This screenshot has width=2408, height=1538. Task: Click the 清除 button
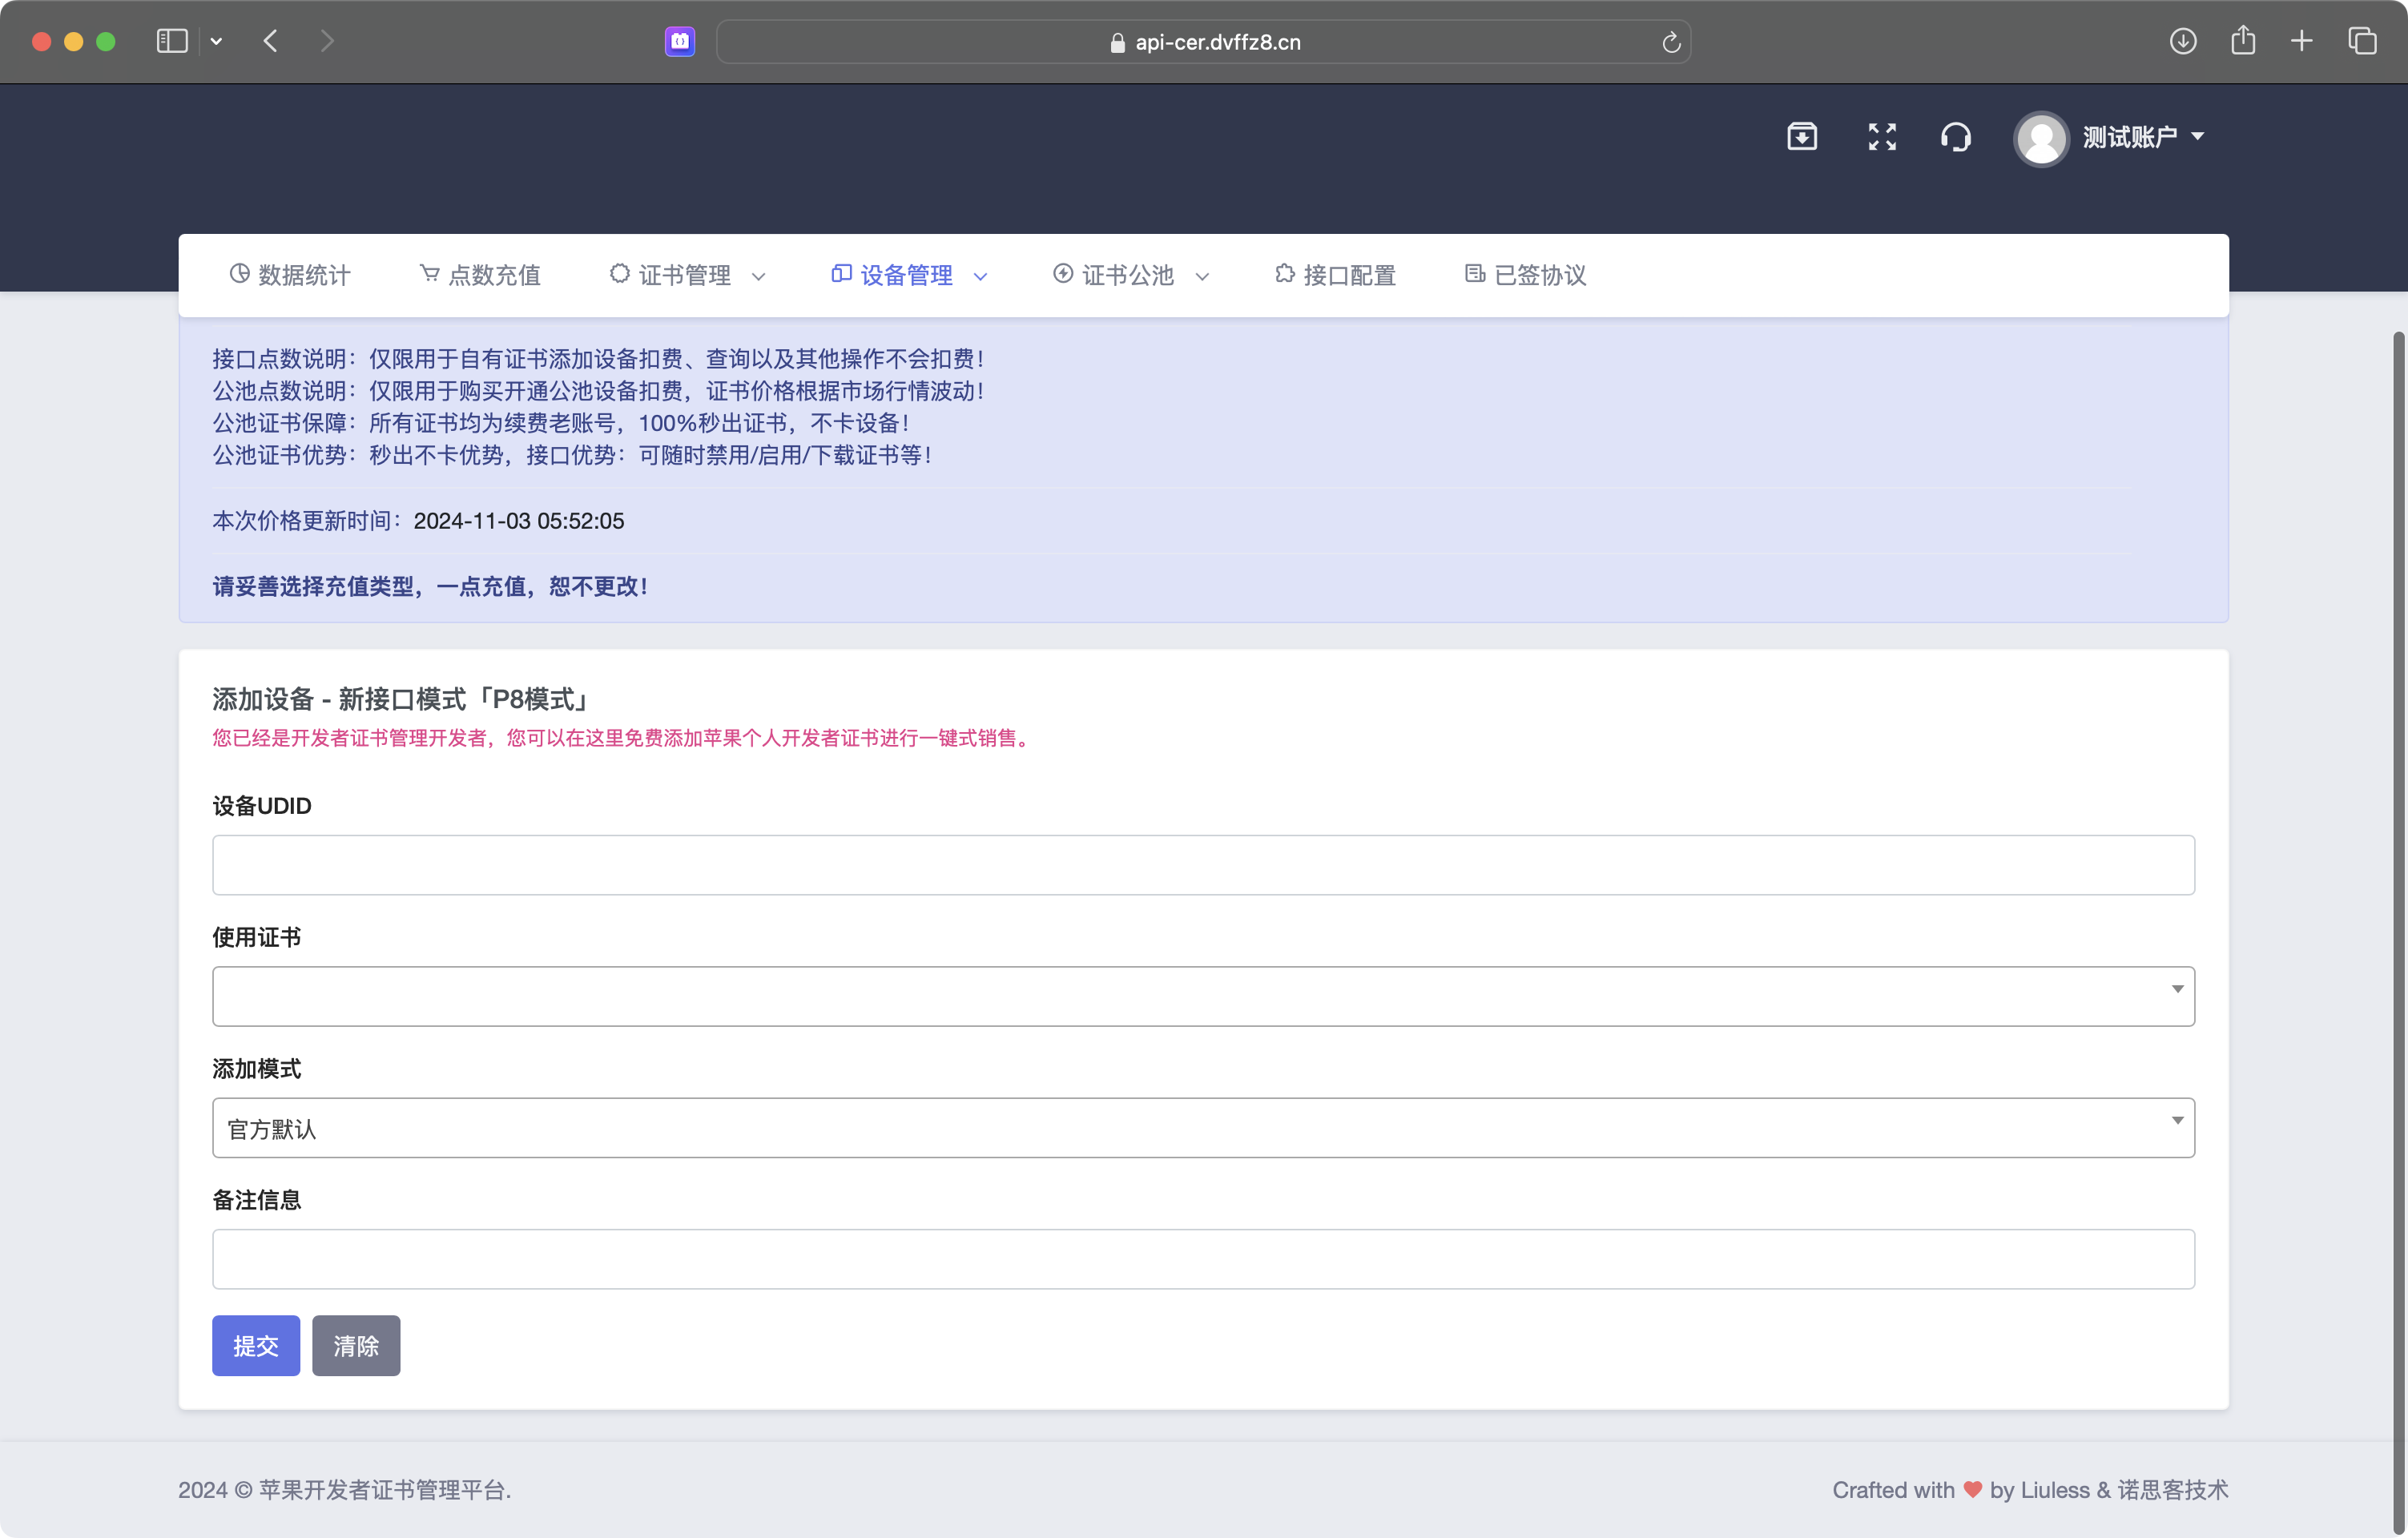tap(356, 1346)
